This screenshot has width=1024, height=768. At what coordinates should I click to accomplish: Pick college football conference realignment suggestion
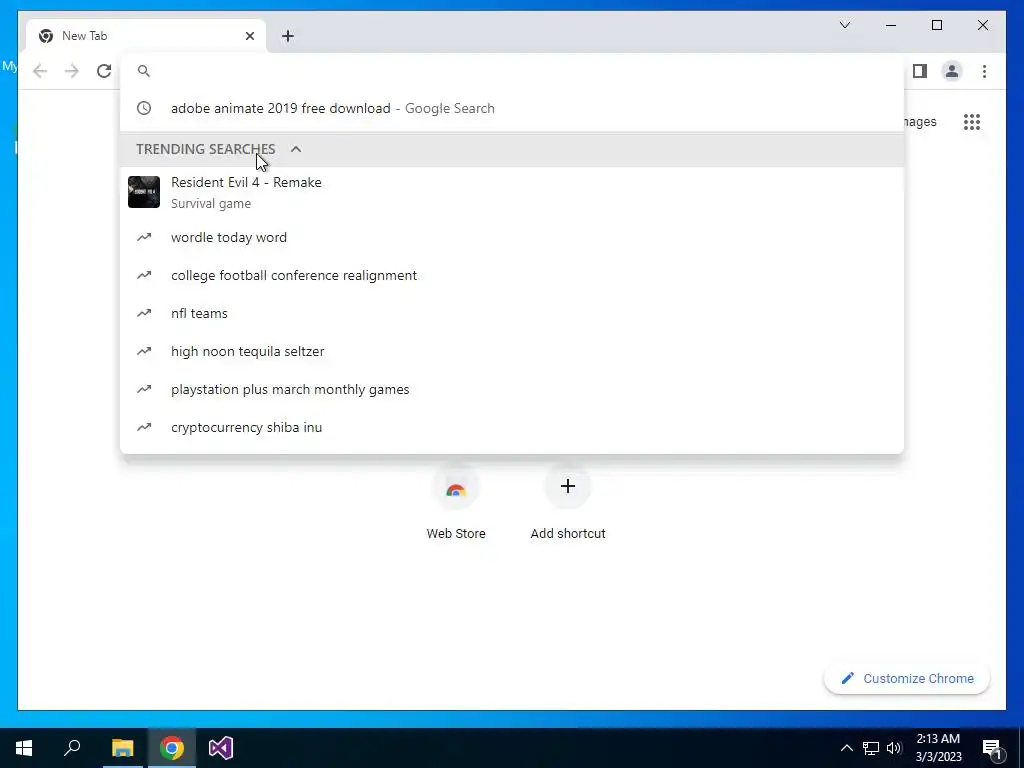(x=512, y=276)
